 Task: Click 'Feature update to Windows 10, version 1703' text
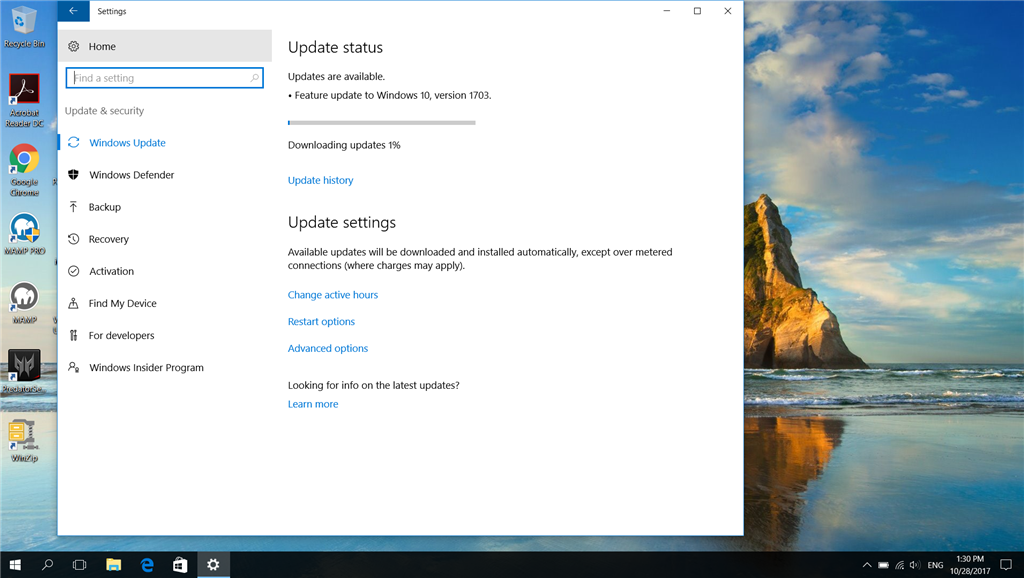click(x=392, y=95)
